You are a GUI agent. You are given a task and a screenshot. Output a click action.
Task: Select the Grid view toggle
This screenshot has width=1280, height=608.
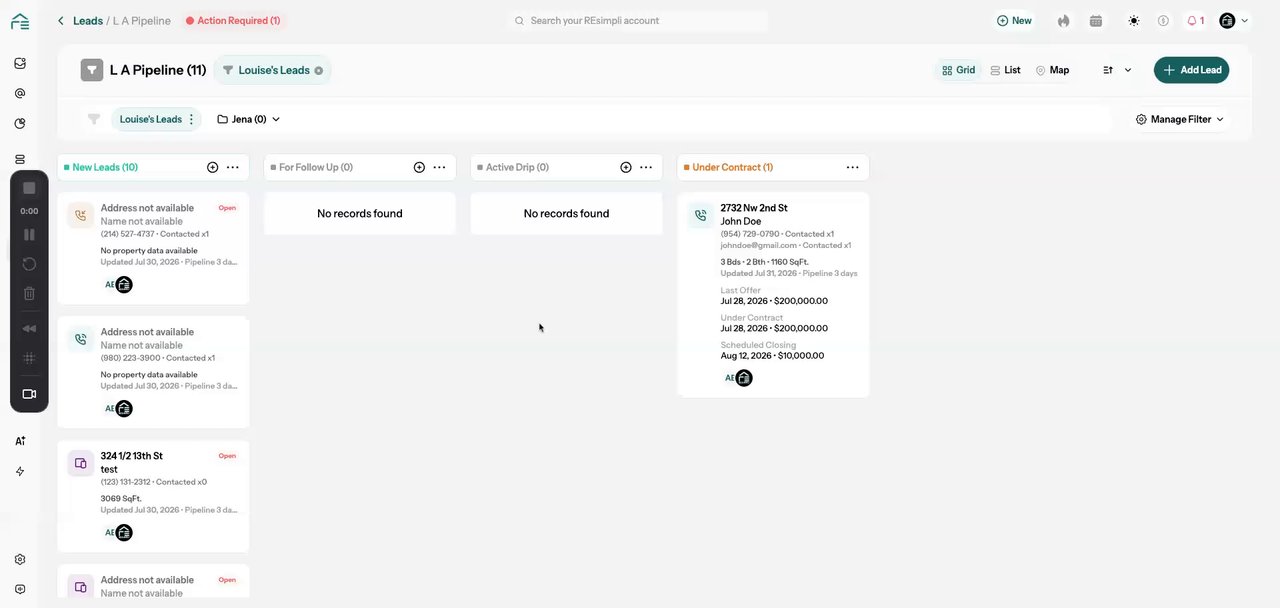pos(958,70)
